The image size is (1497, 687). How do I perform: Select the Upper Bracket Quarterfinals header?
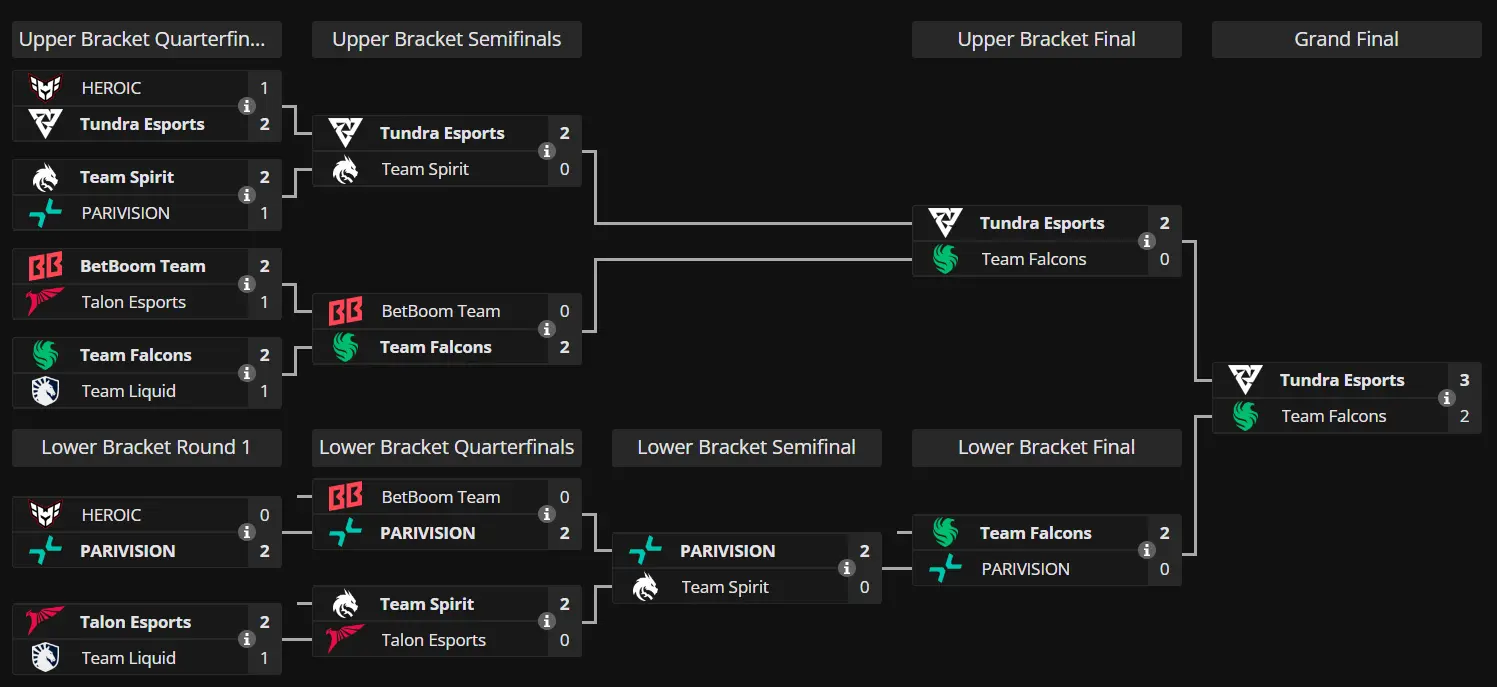(147, 40)
